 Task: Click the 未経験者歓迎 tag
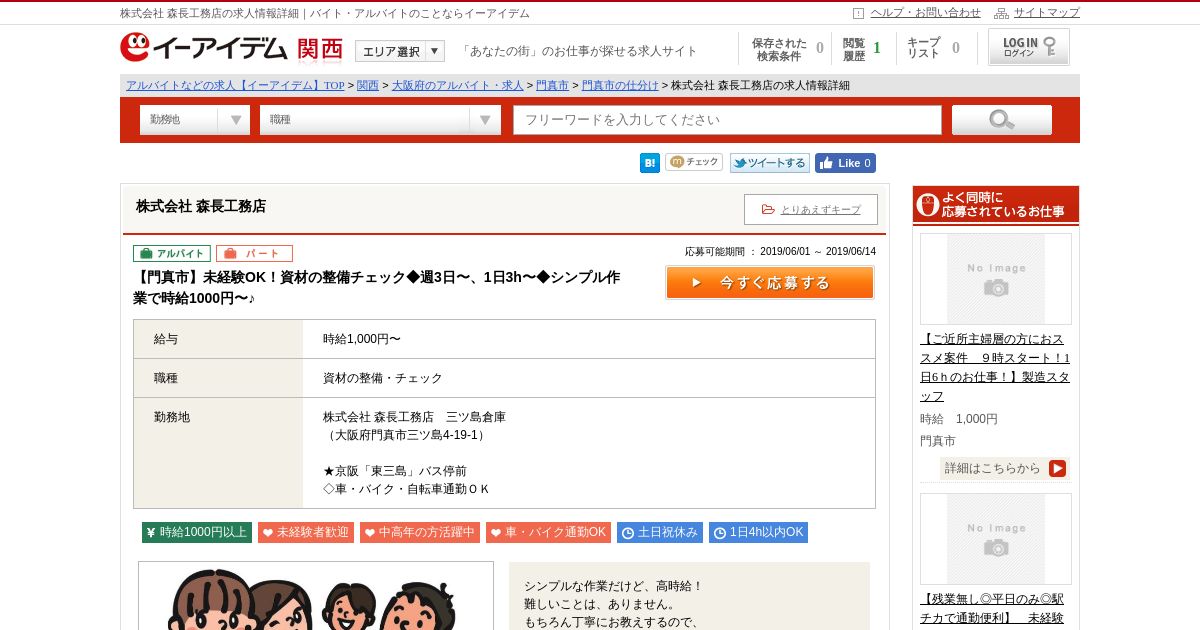[x=306, y=532]
